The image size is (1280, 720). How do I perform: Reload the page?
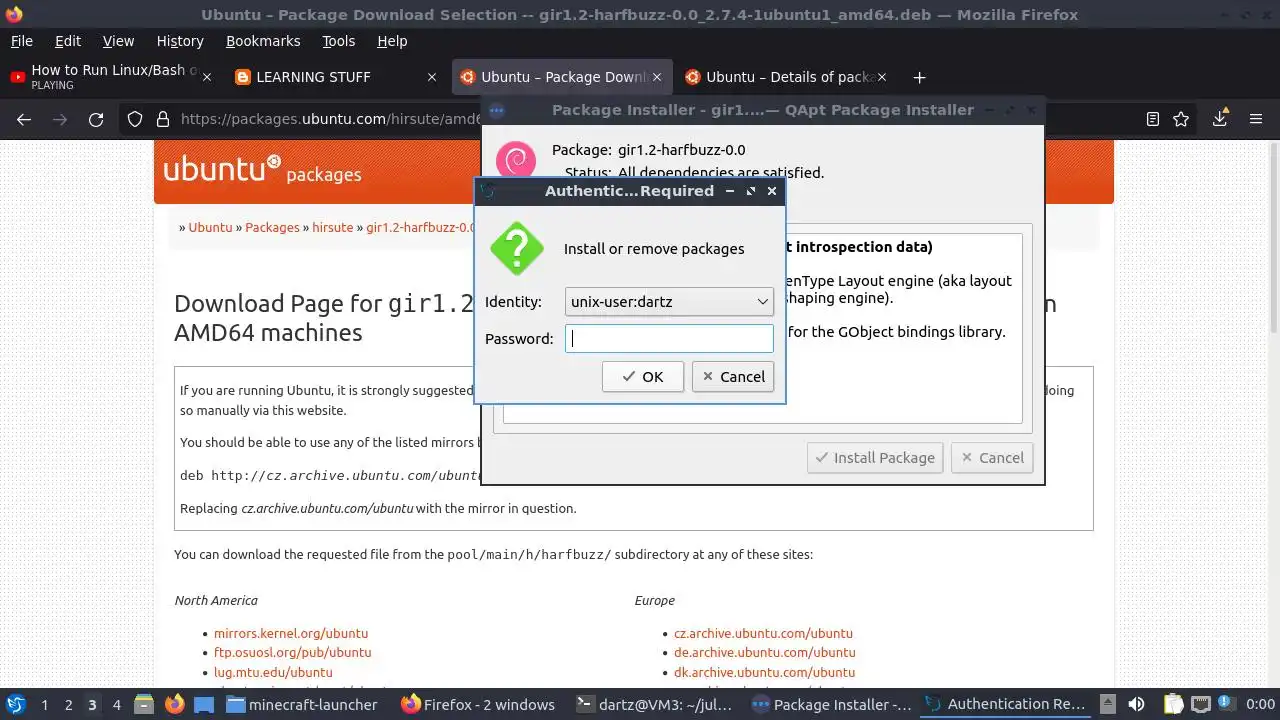96,119
